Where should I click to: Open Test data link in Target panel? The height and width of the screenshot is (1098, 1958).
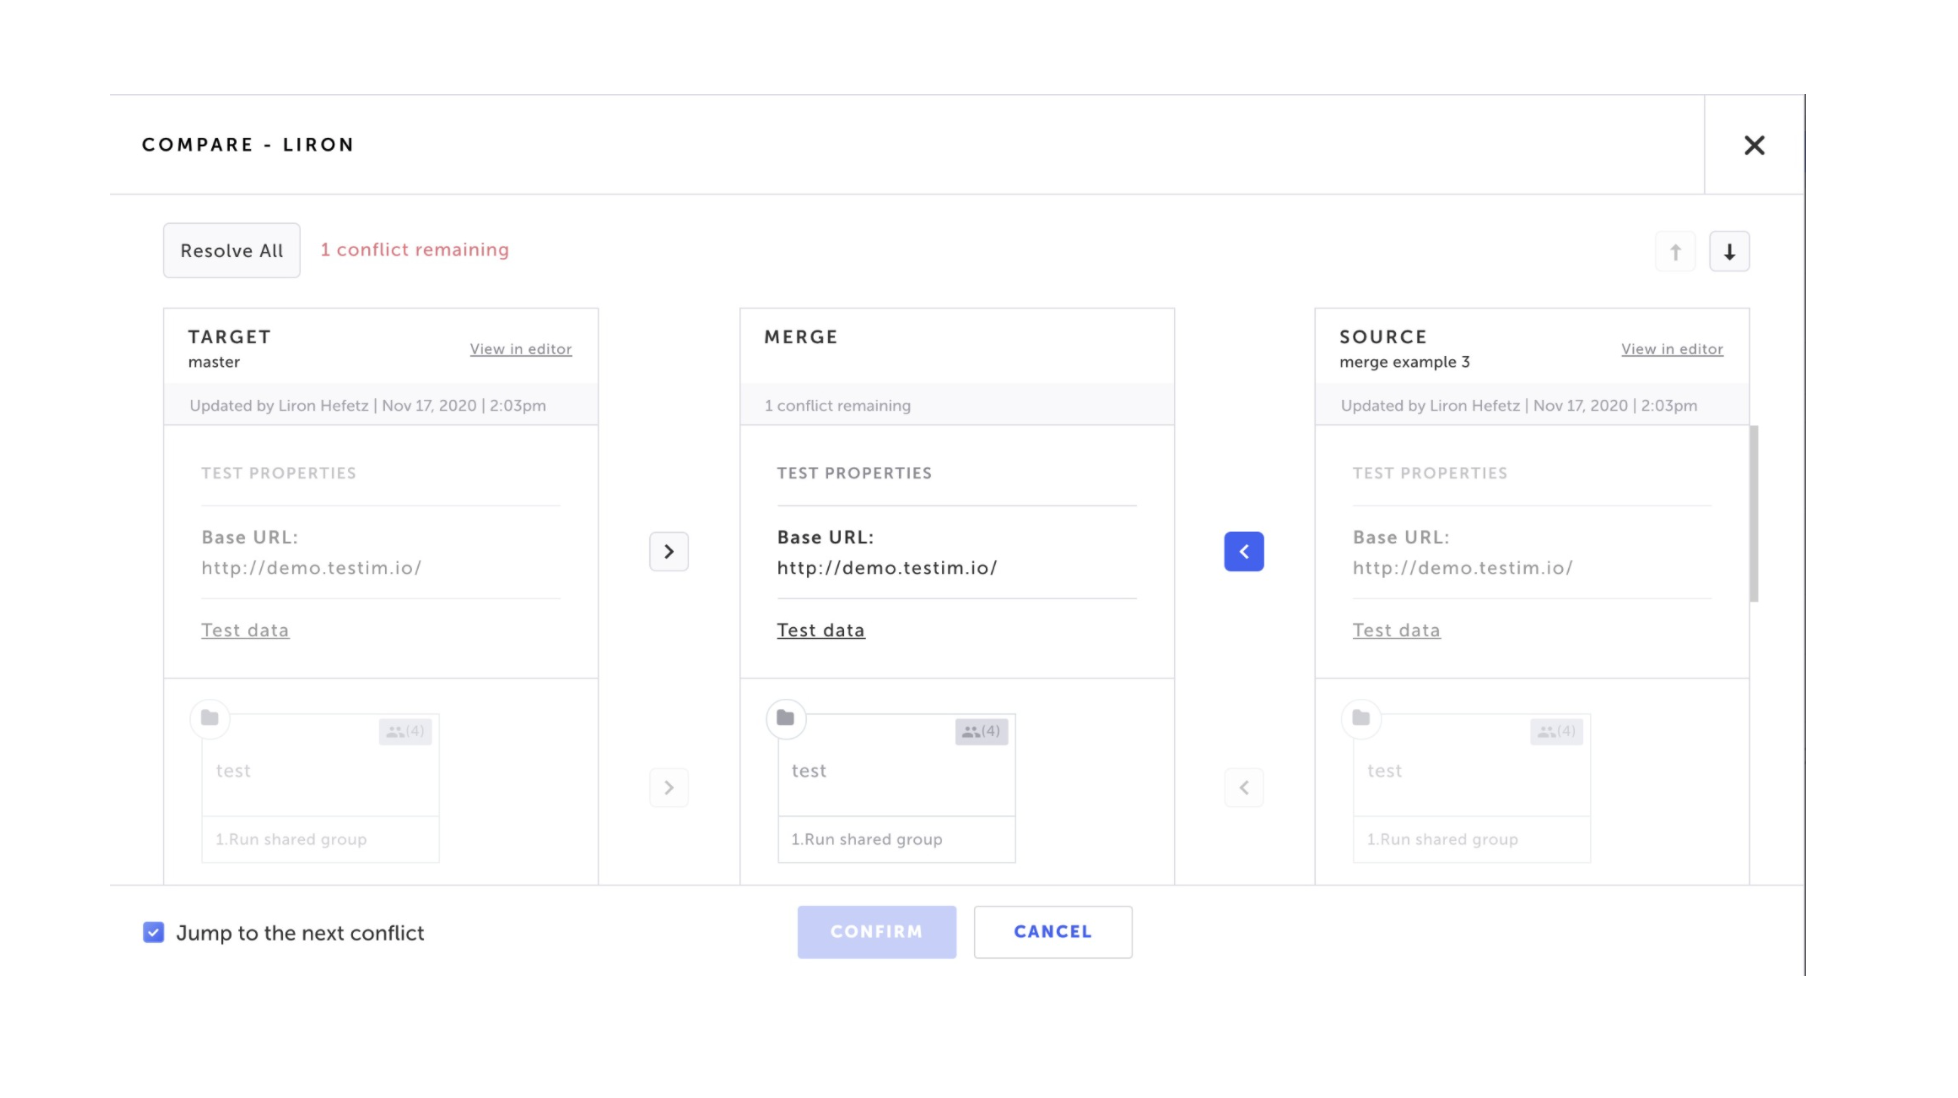pos(245,630)
